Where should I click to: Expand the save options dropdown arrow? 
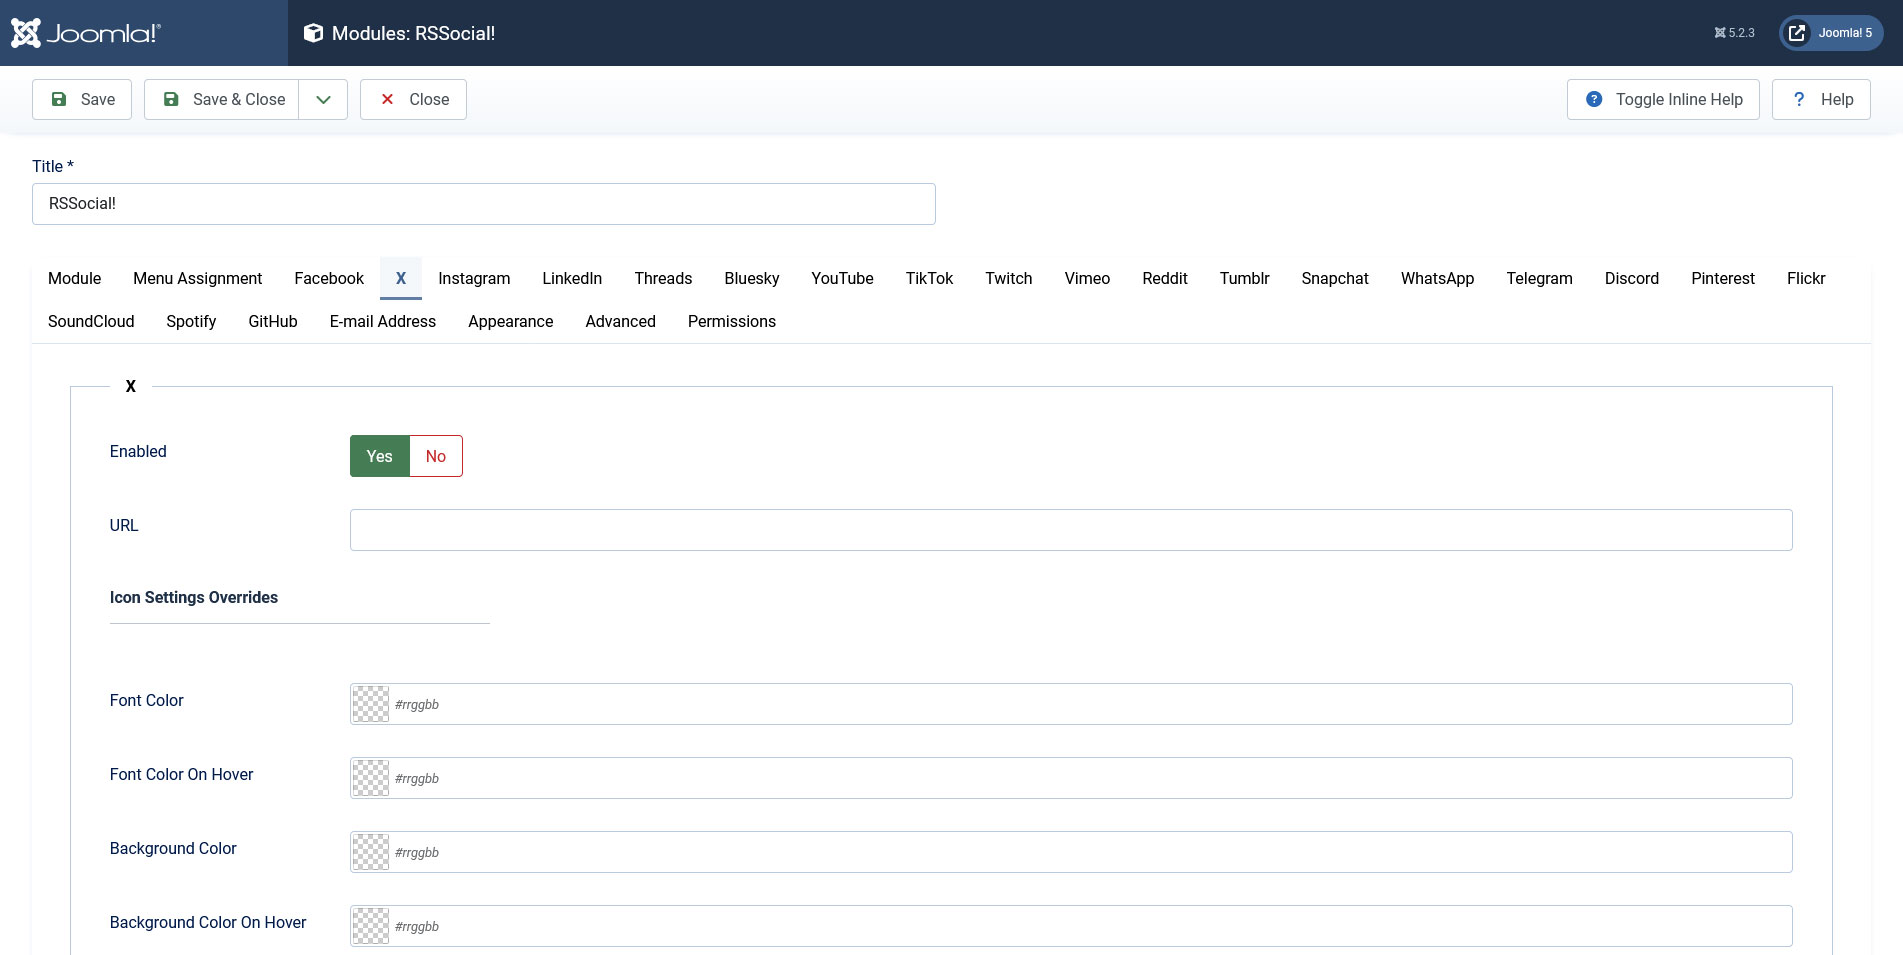[323, 99]
